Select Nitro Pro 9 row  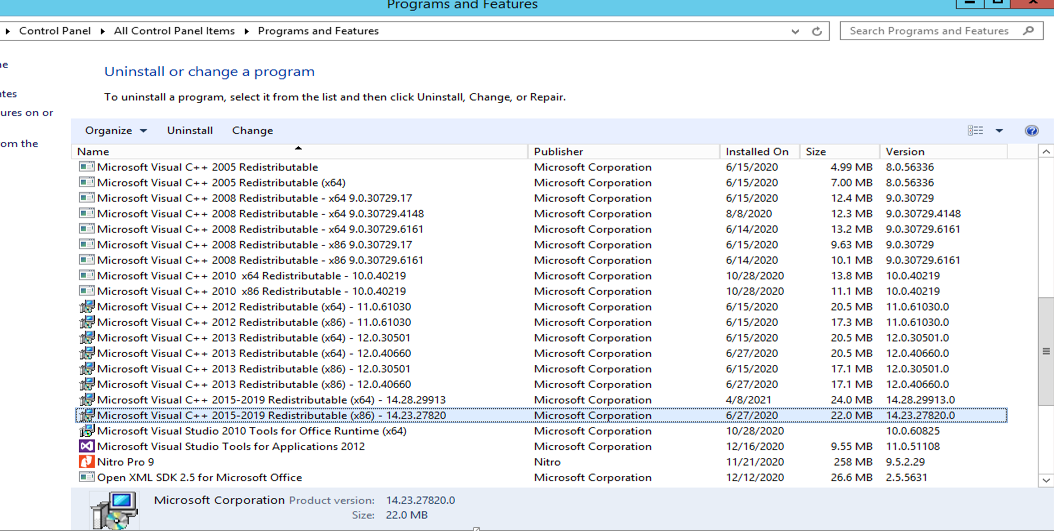pos(541,462)
